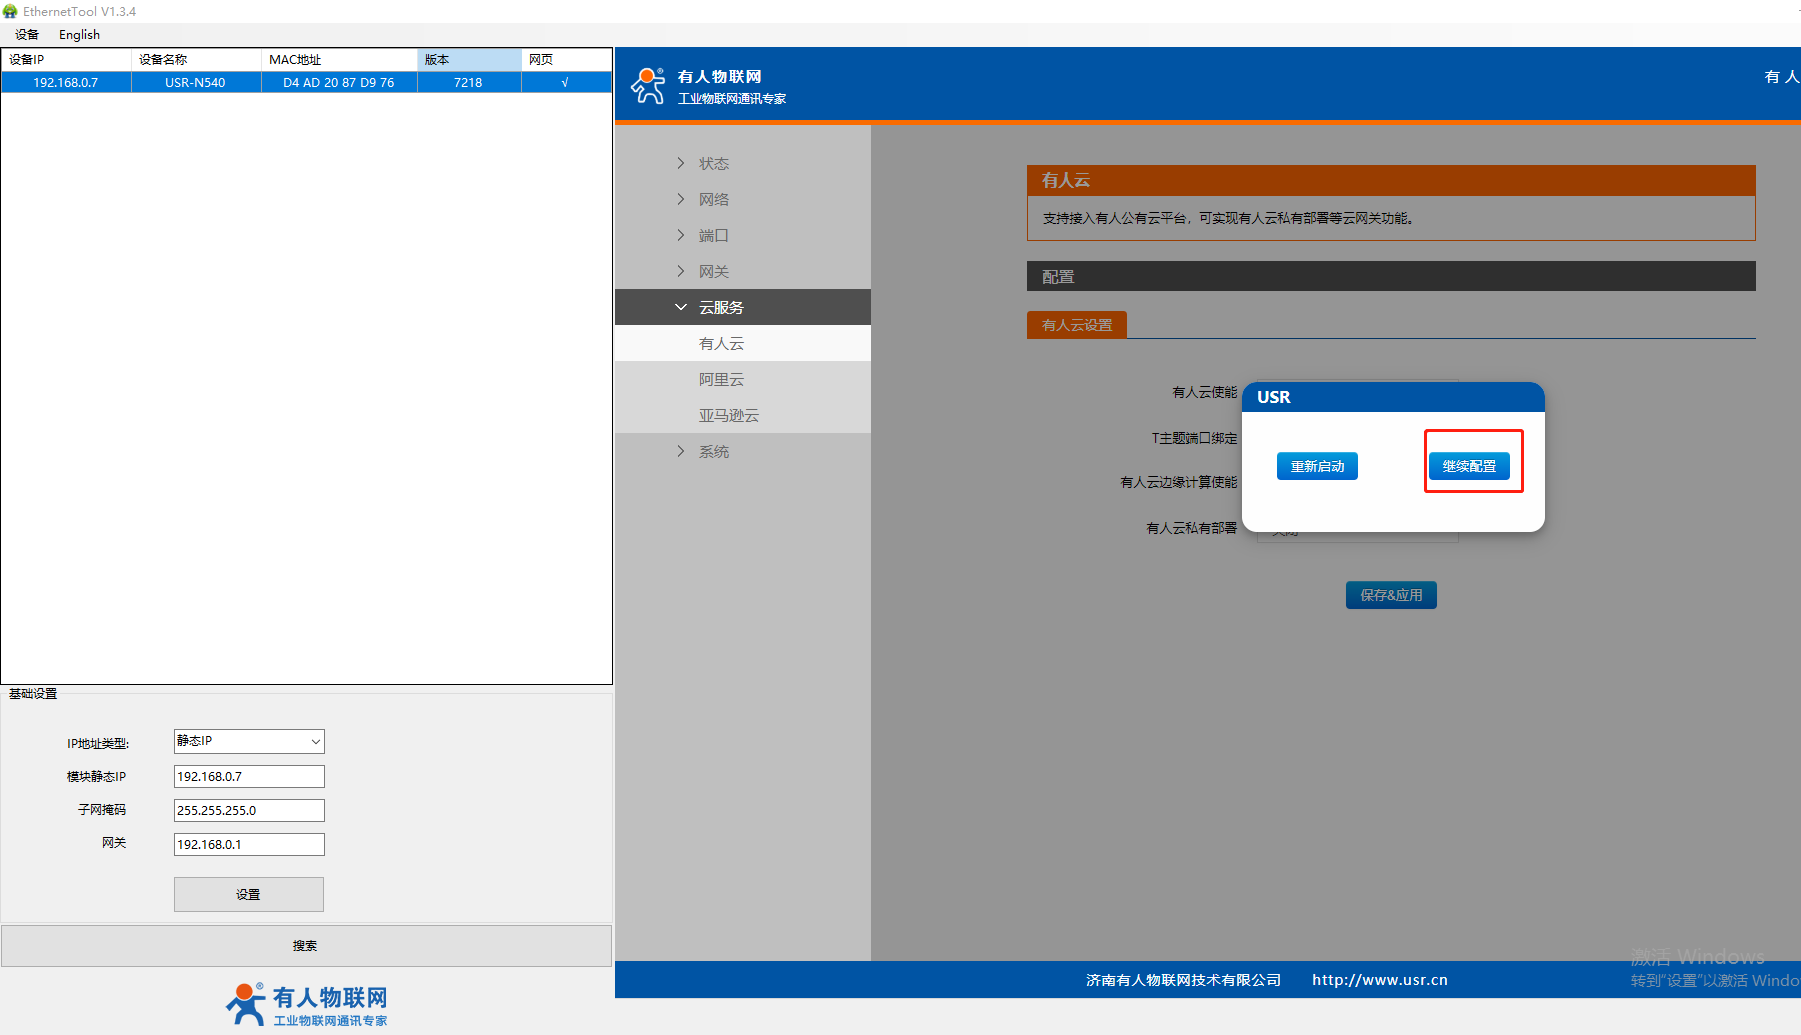Image resolution: width=1801 pixels, height=1035 pixels.
Task: Expand the 端口 section in the sidebar
Action: 742,235
